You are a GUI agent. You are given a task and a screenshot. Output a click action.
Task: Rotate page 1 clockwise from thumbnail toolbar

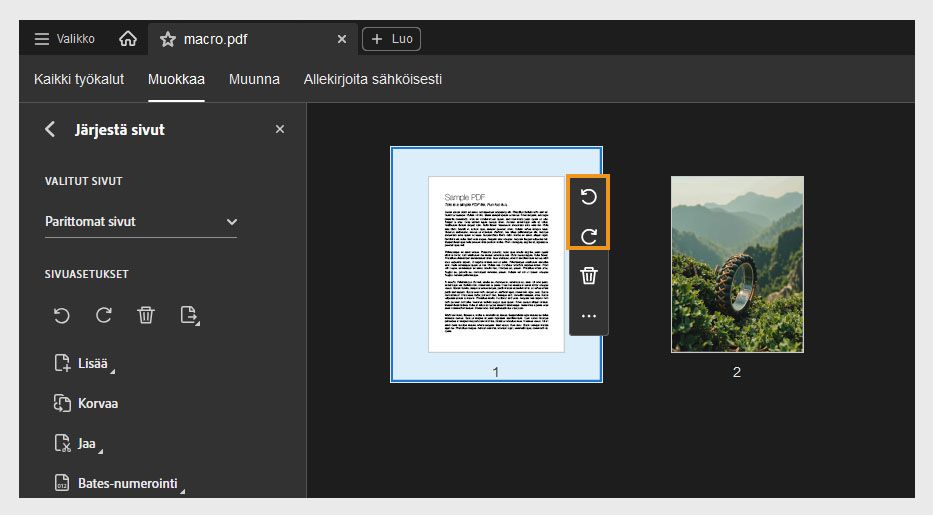click(588, 236)
